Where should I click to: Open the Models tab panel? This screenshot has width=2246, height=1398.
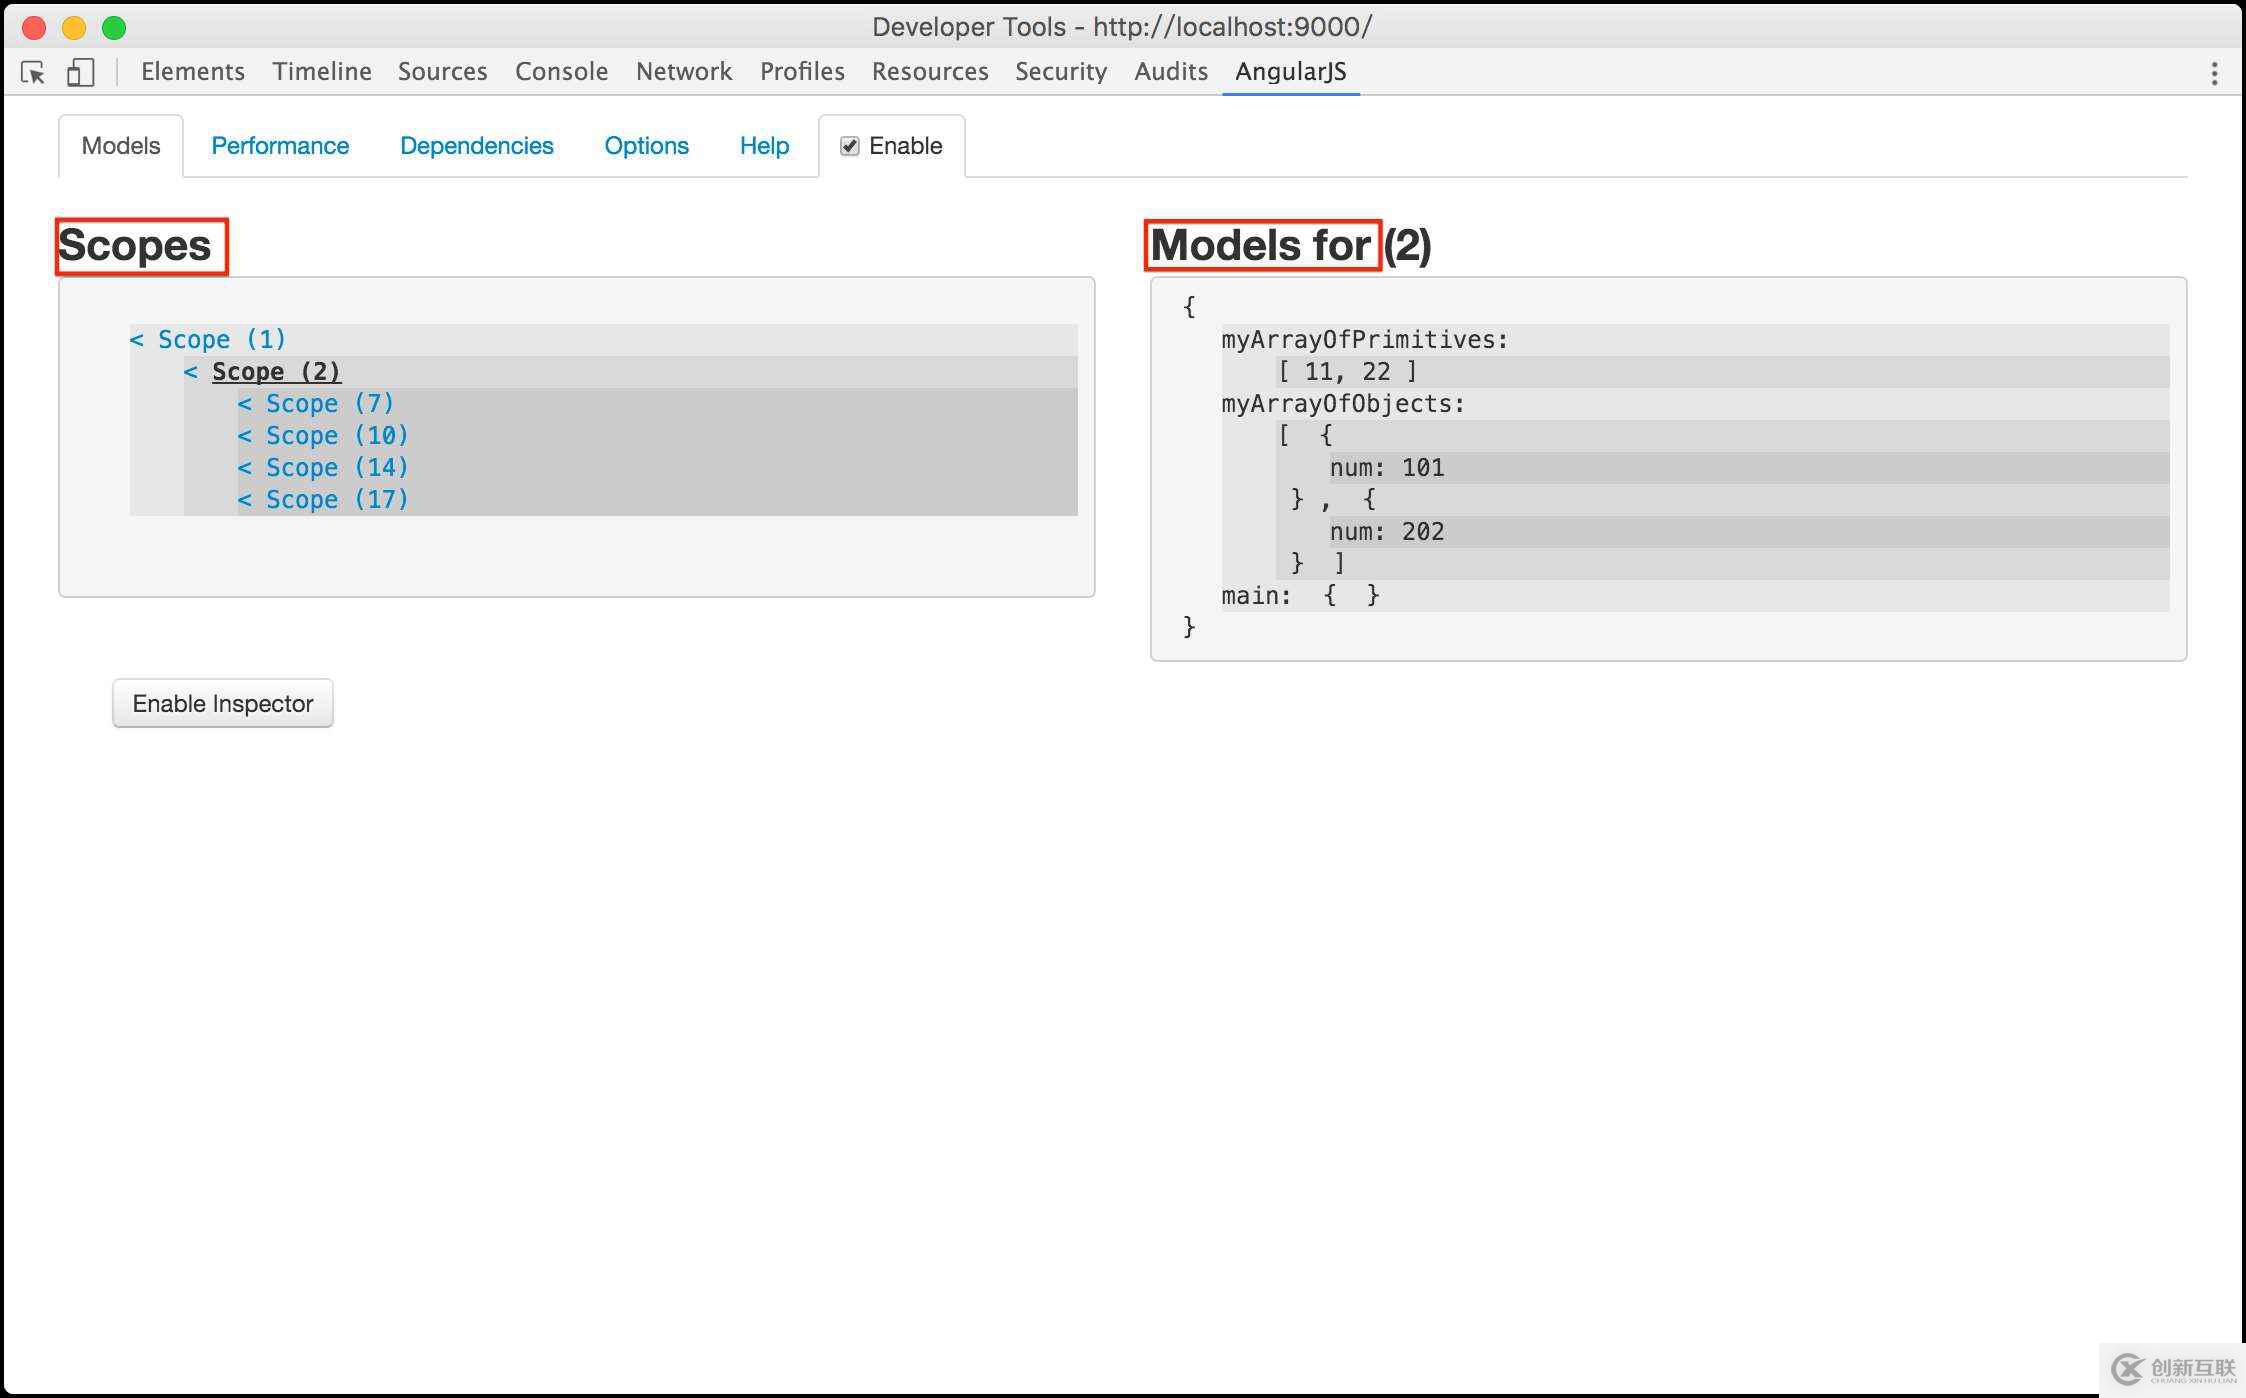click(x=121, y=145)
